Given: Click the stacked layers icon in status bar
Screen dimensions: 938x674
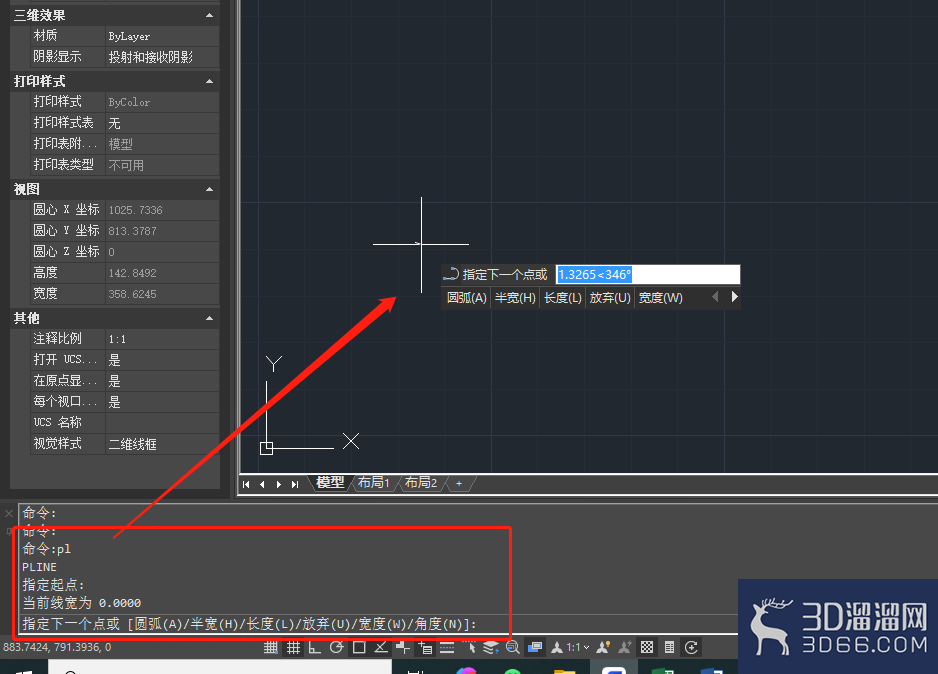Looking at the screenshot, I should (491, 647).
